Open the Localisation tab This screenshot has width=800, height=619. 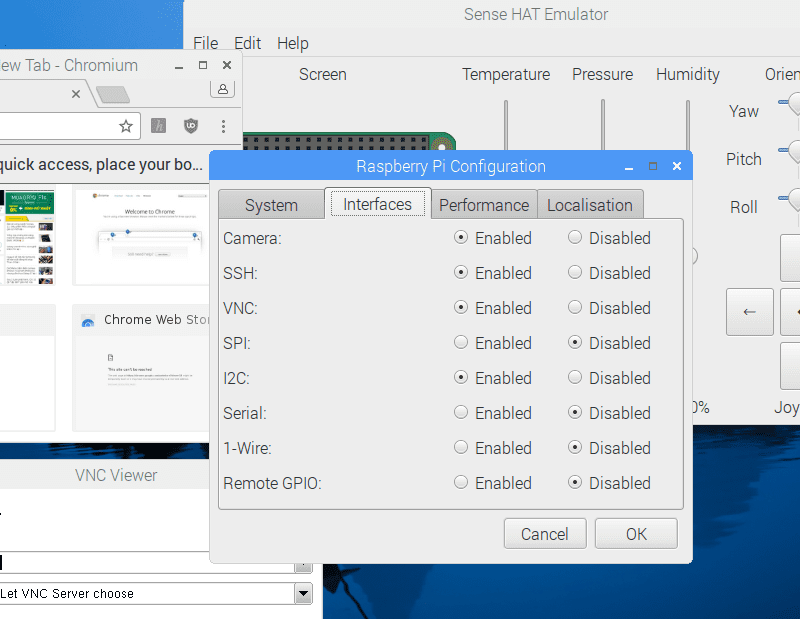(590, 205)
